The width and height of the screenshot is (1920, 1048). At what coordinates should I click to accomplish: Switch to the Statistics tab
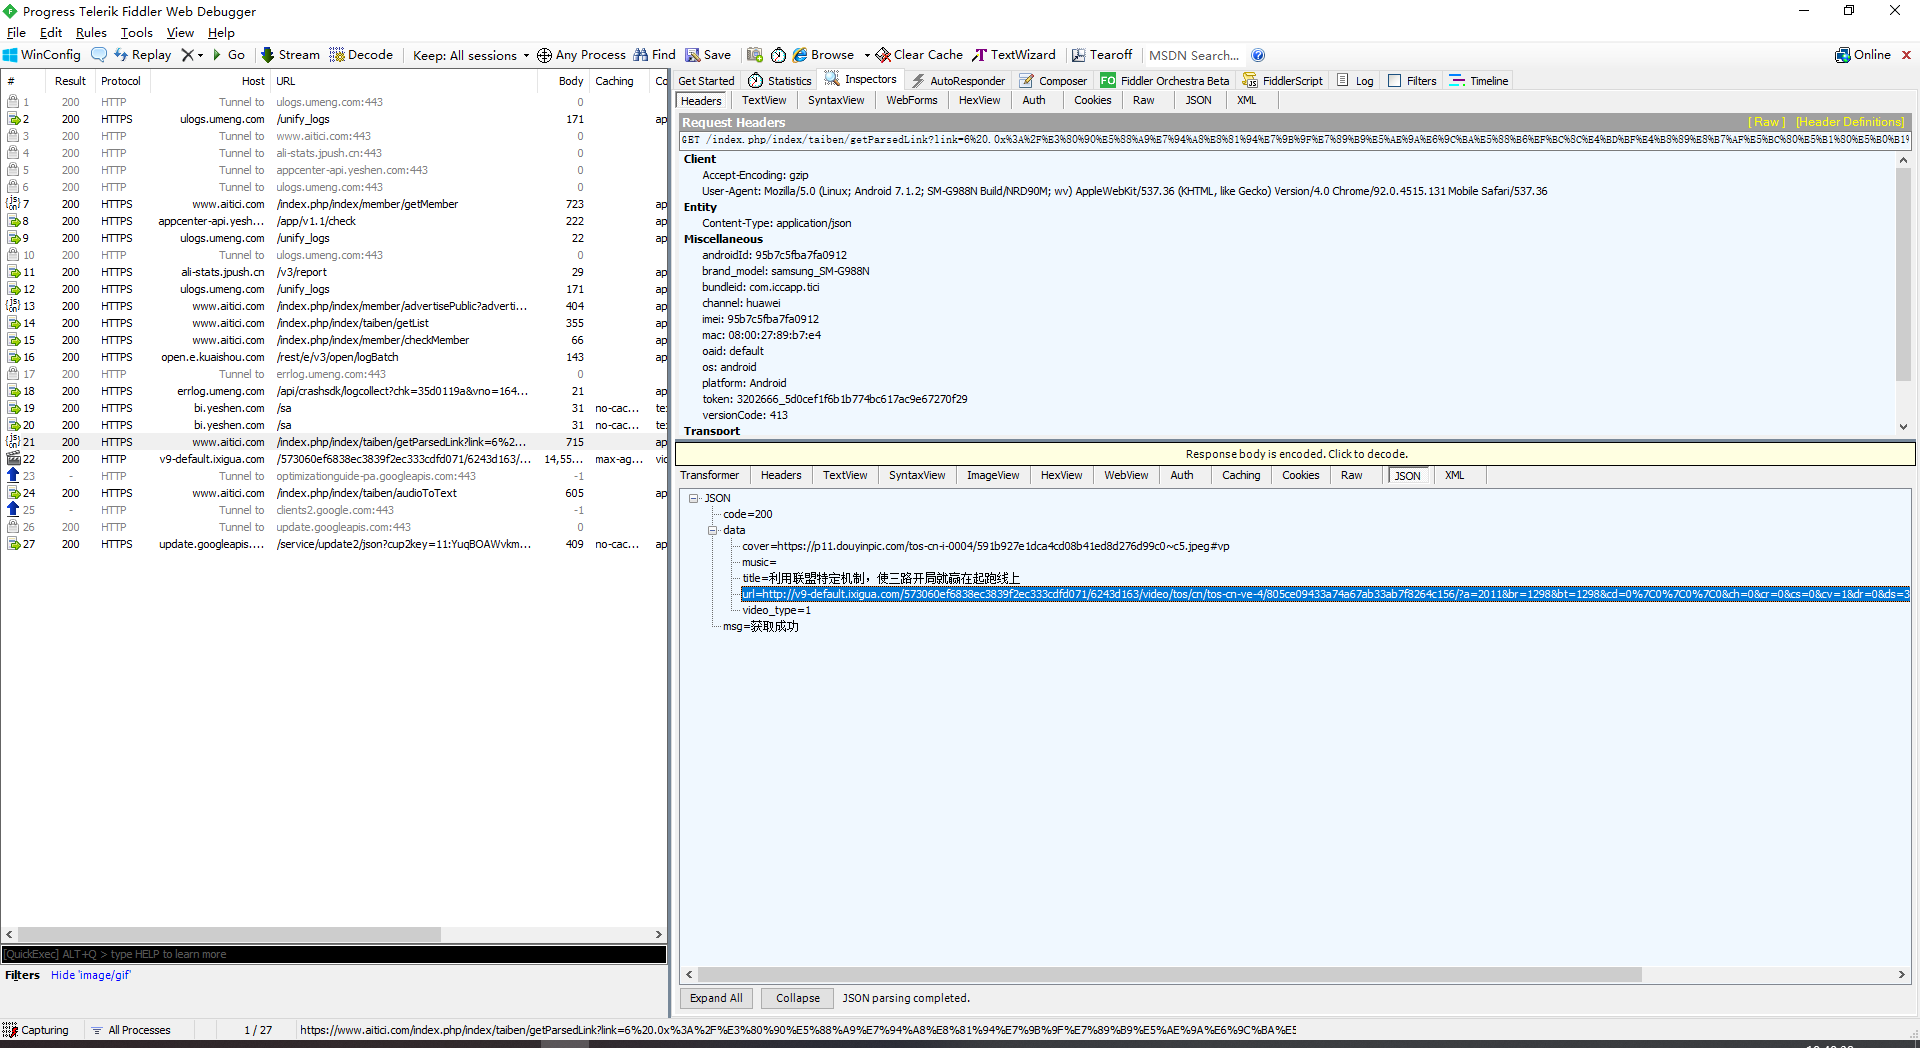(779, 81)
